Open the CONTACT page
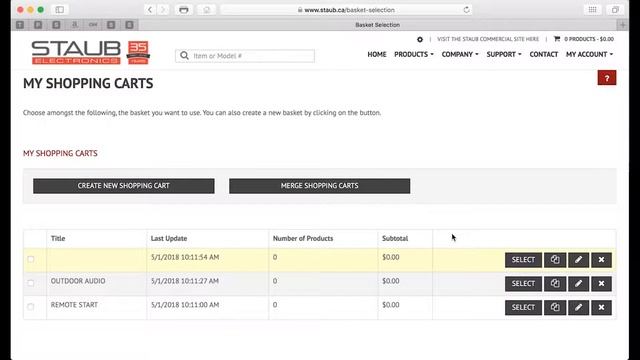Viewport: 640px width, 360px height. (x=543, y=54)
